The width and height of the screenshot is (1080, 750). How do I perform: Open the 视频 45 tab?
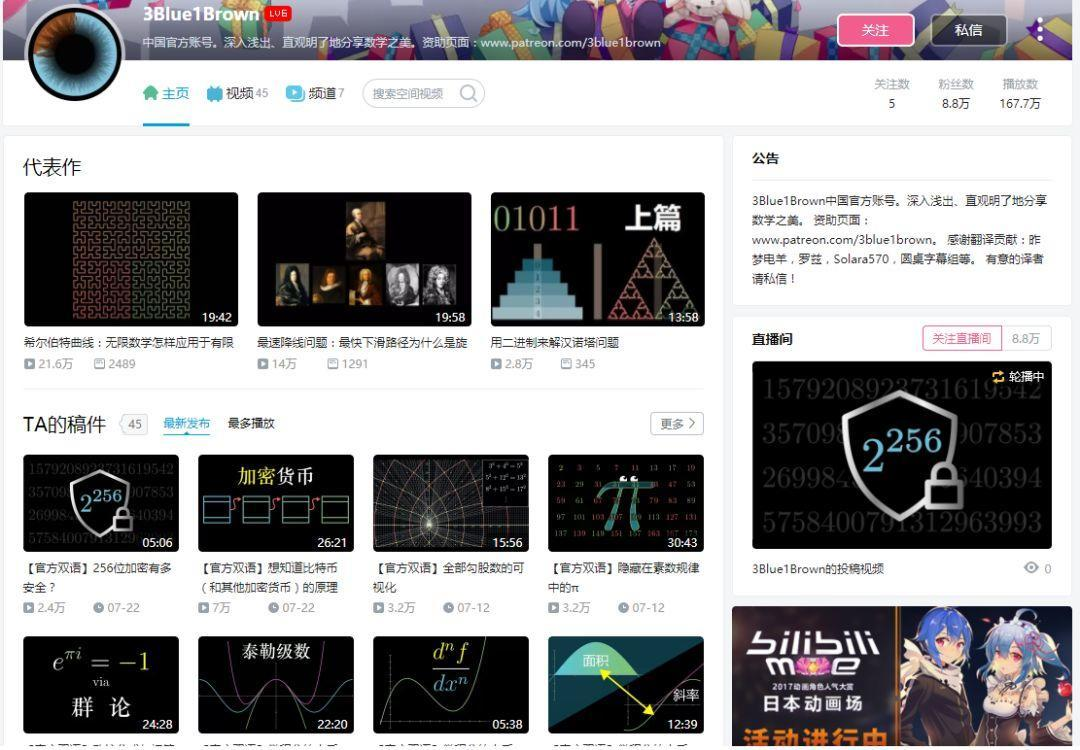238,93
